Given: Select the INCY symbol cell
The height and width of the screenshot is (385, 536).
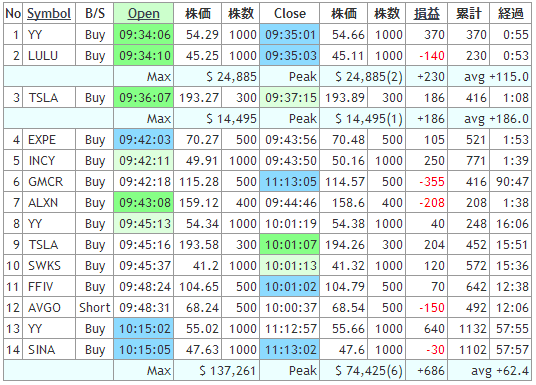Looking at the screenshot, I should pos(49,161).
